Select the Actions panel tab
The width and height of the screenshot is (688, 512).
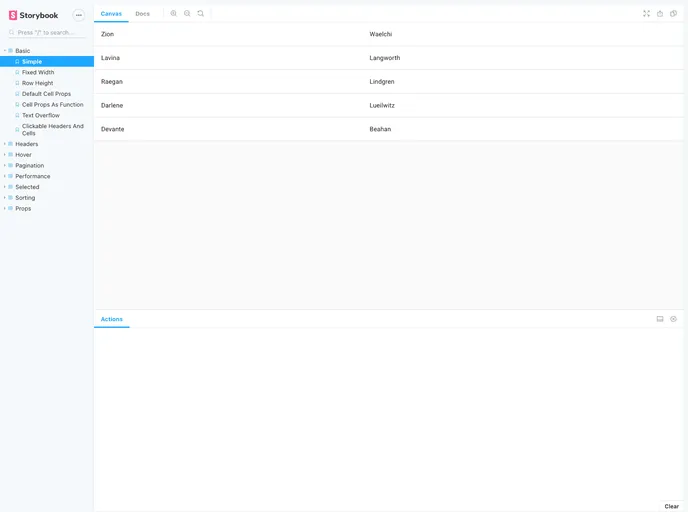(112, 319)
